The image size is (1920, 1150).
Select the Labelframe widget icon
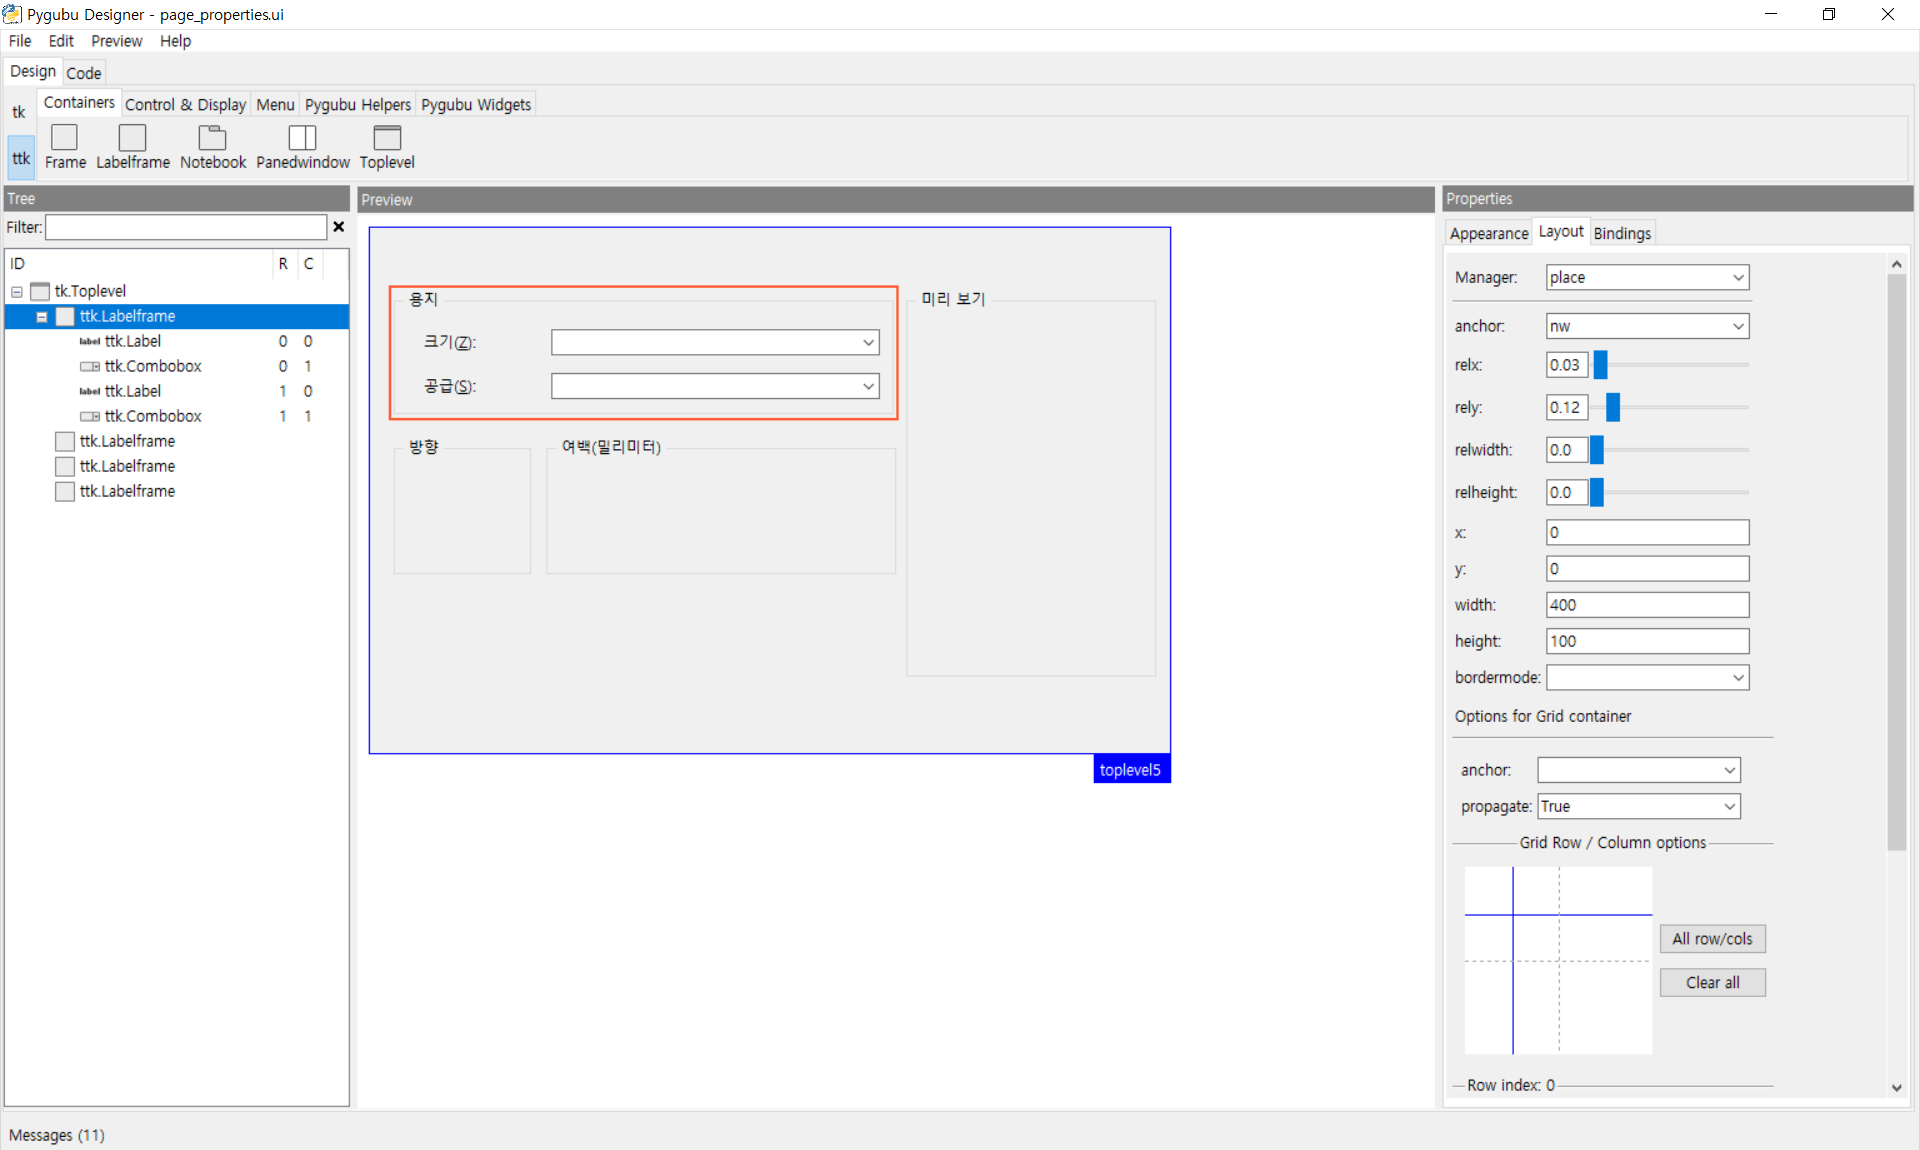132,138
